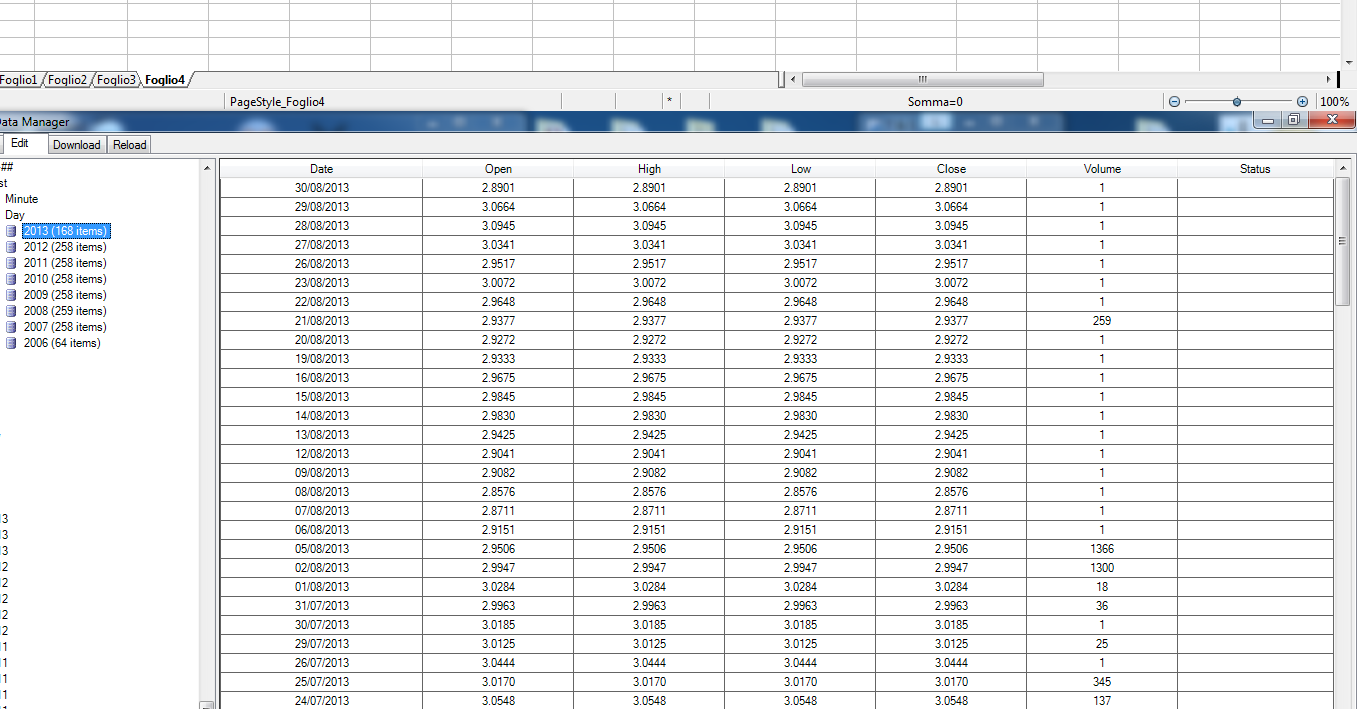Click the zoom slider handle in status bar
The width and height of the screenshot is (1357, 709).
[1237, 102]
